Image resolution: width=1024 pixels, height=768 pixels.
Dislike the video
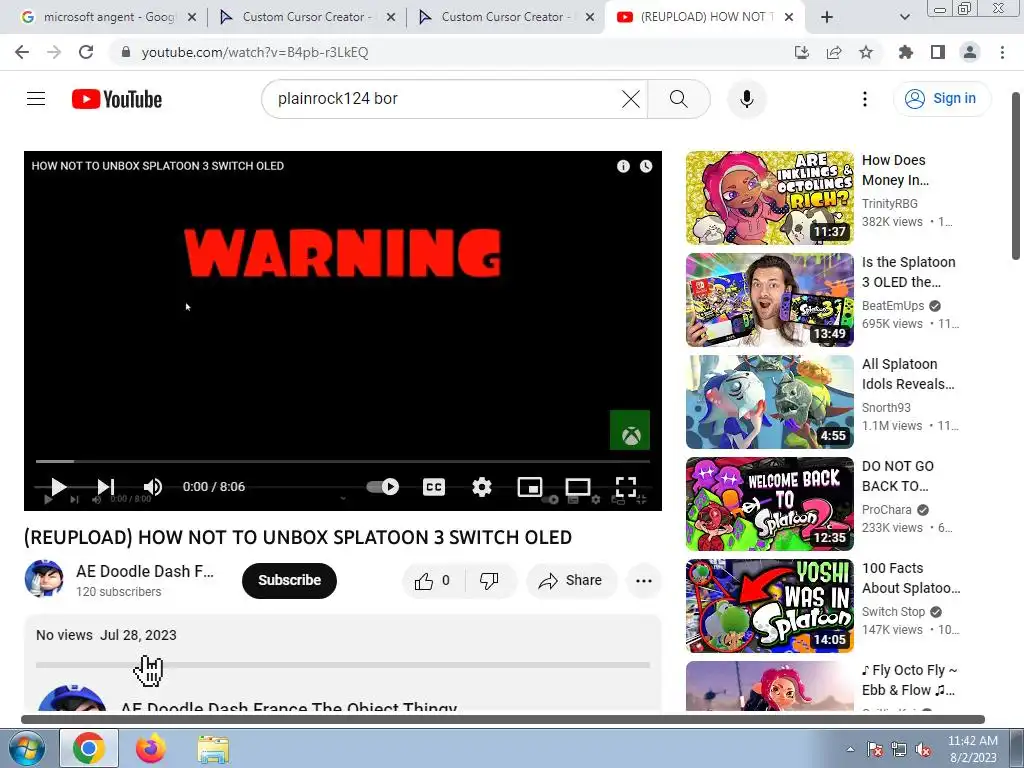489,581
